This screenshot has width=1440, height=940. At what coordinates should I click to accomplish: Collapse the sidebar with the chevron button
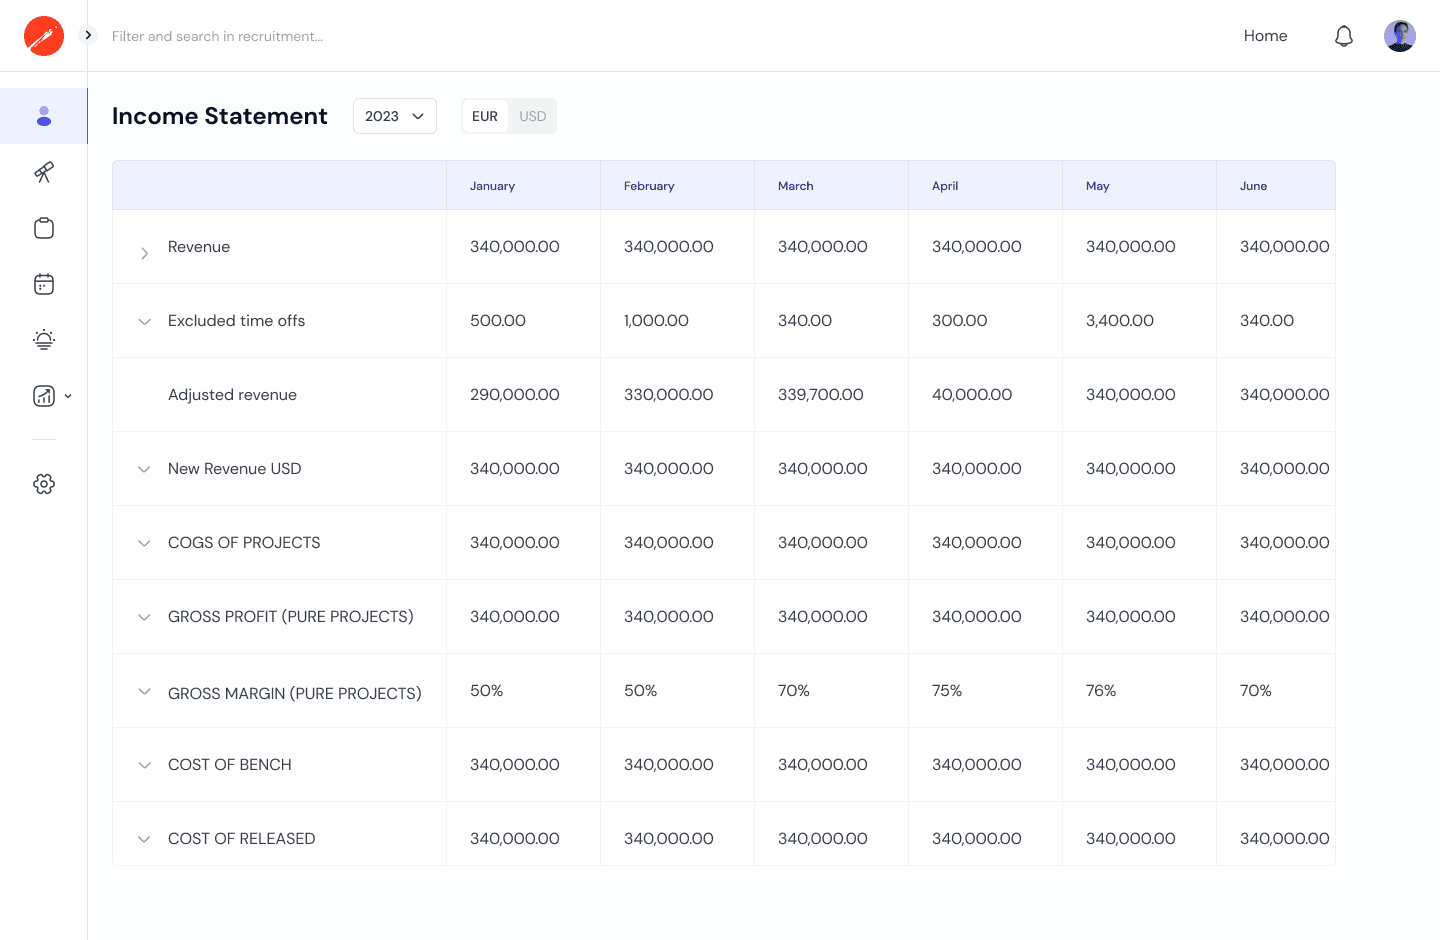88,33
